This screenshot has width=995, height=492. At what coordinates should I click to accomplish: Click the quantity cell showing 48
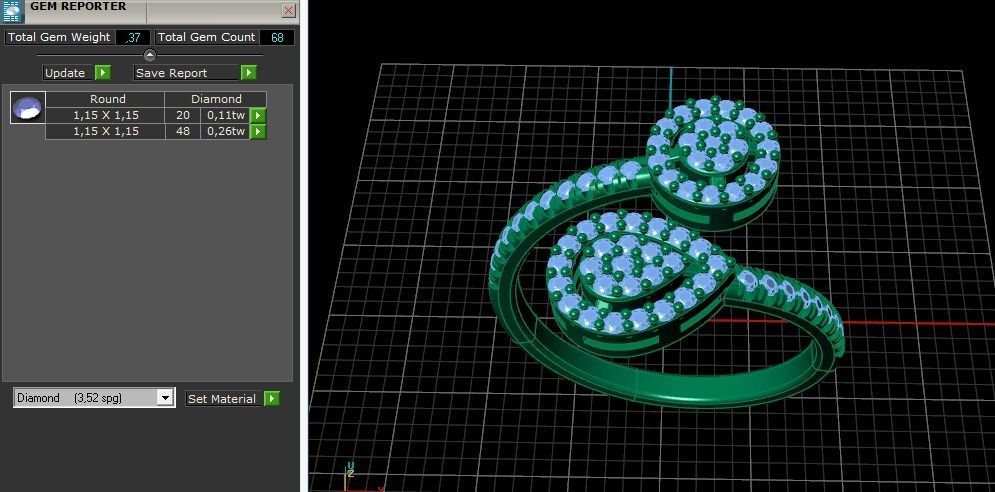point(183,131)
